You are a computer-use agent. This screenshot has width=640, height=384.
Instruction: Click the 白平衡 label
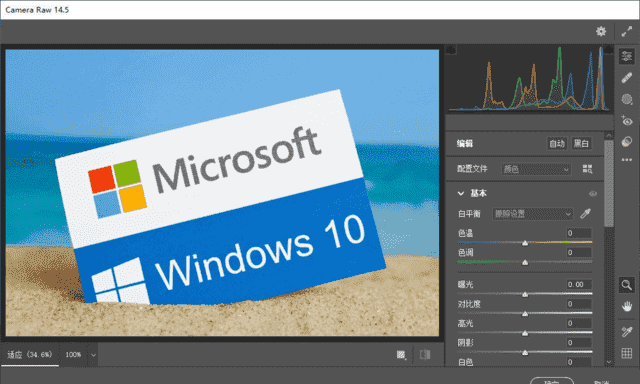click(469, 213)
